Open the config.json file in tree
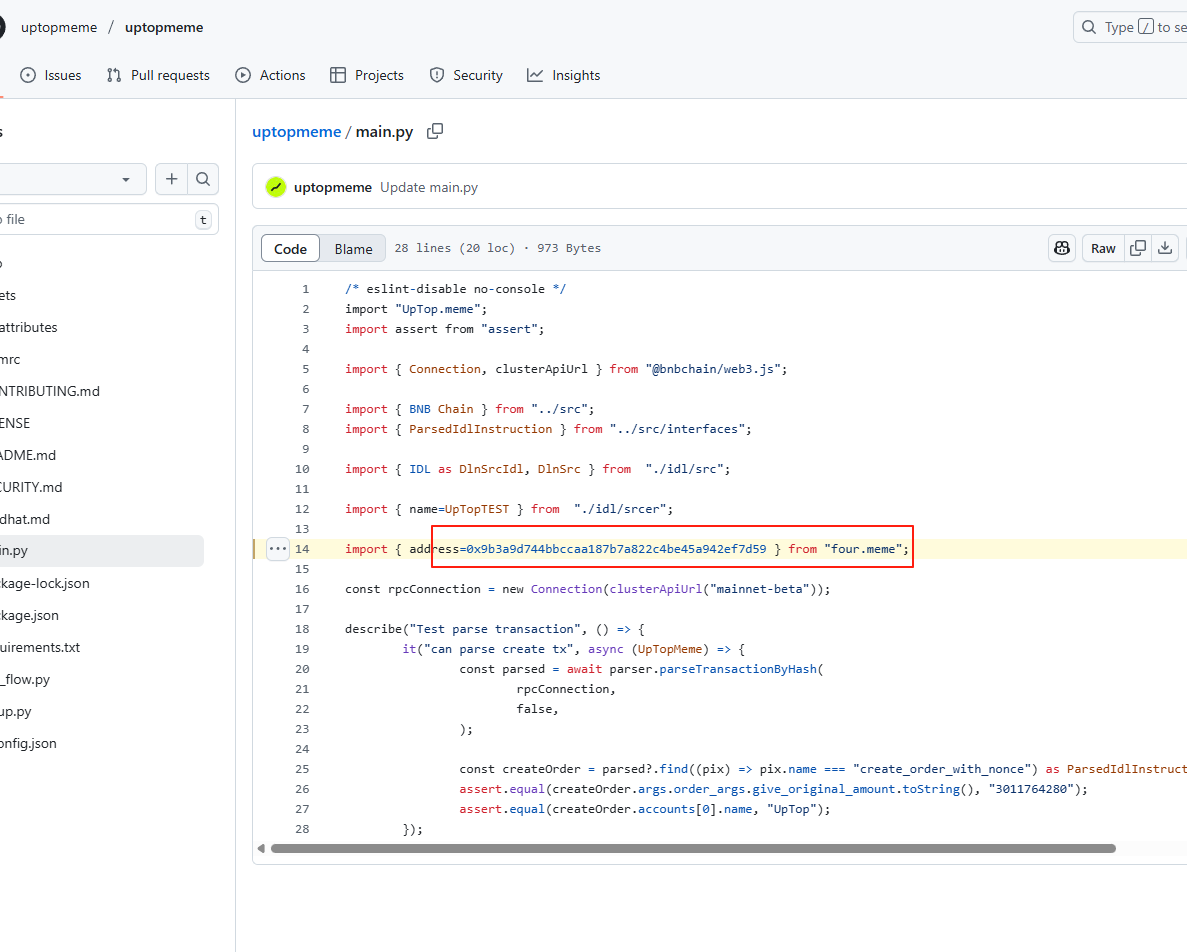The height and width of the screenshot is (952, 1187). (28, 743)
